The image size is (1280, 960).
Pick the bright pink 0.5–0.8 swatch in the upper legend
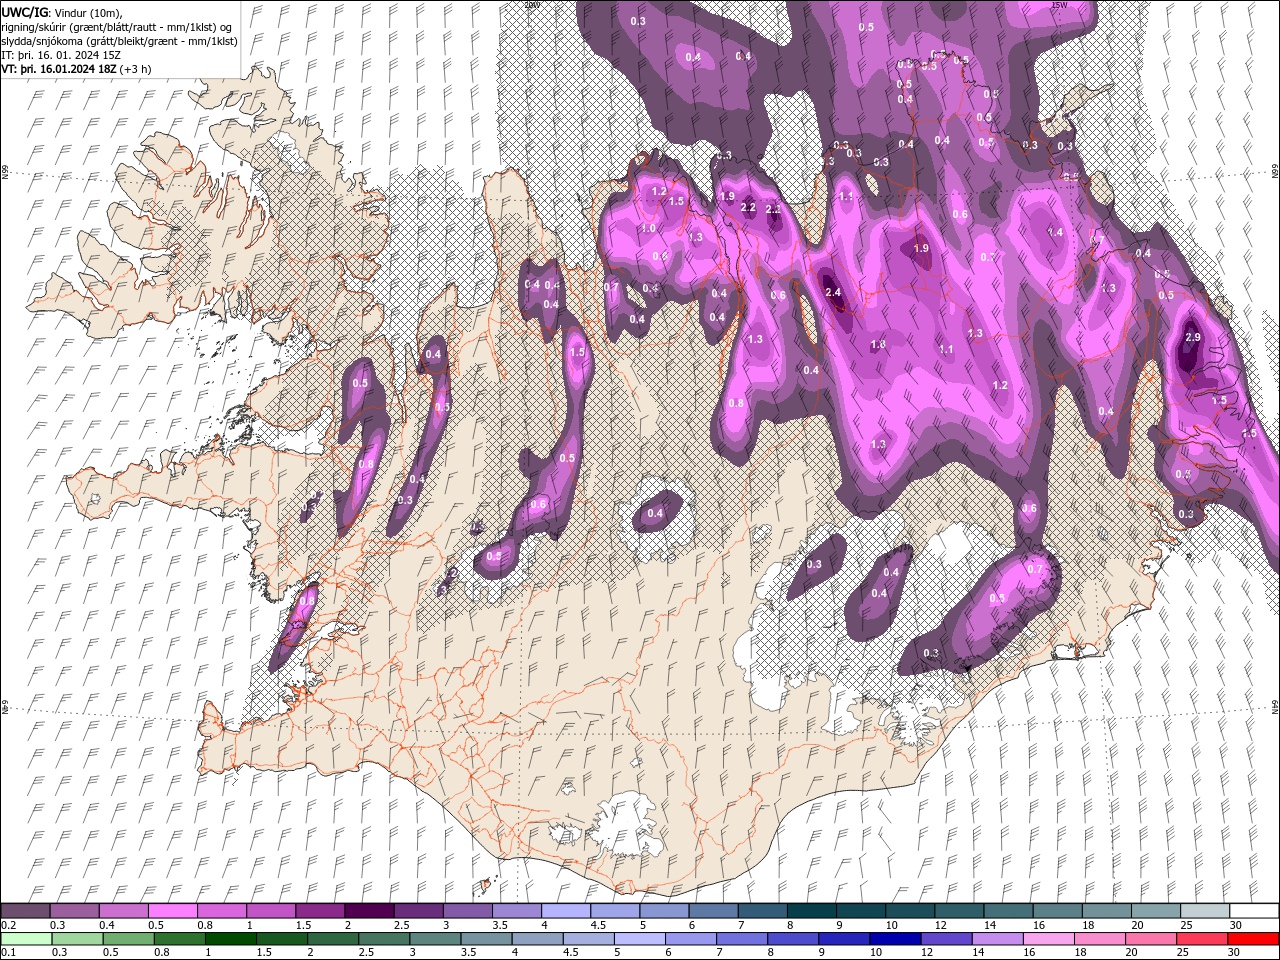172,911
